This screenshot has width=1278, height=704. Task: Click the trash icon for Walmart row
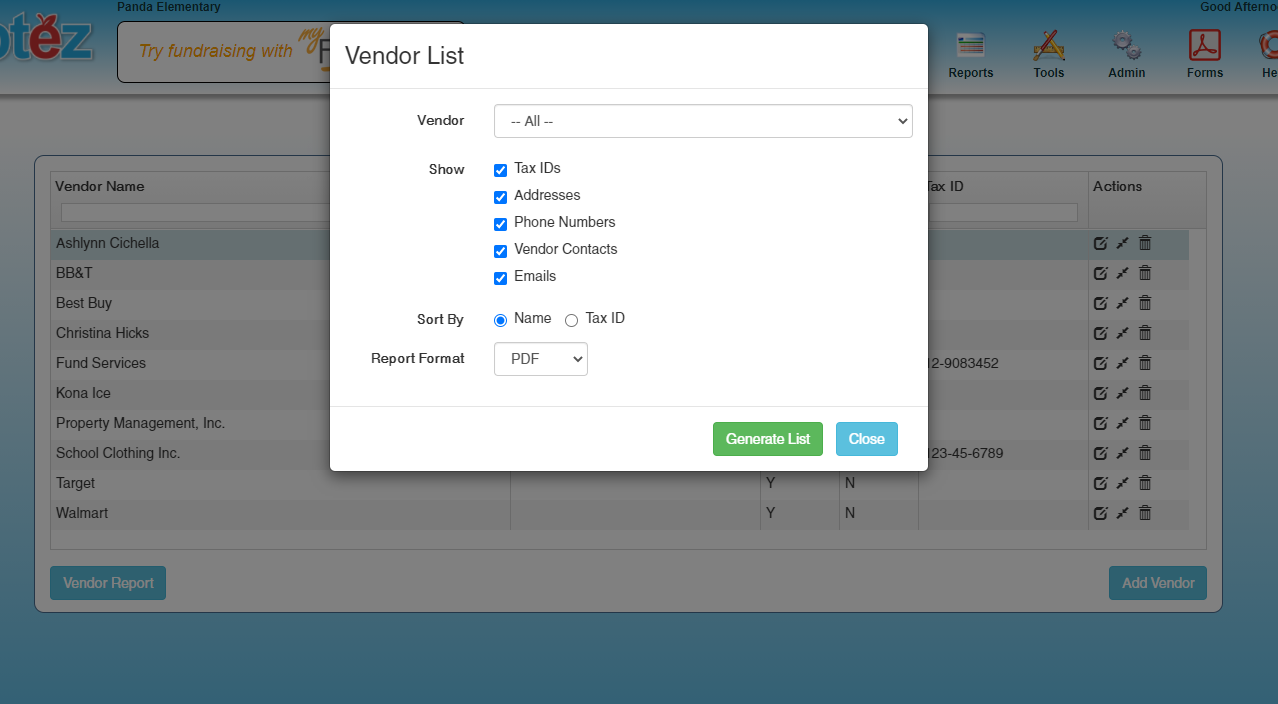(x=1145, y=513)
